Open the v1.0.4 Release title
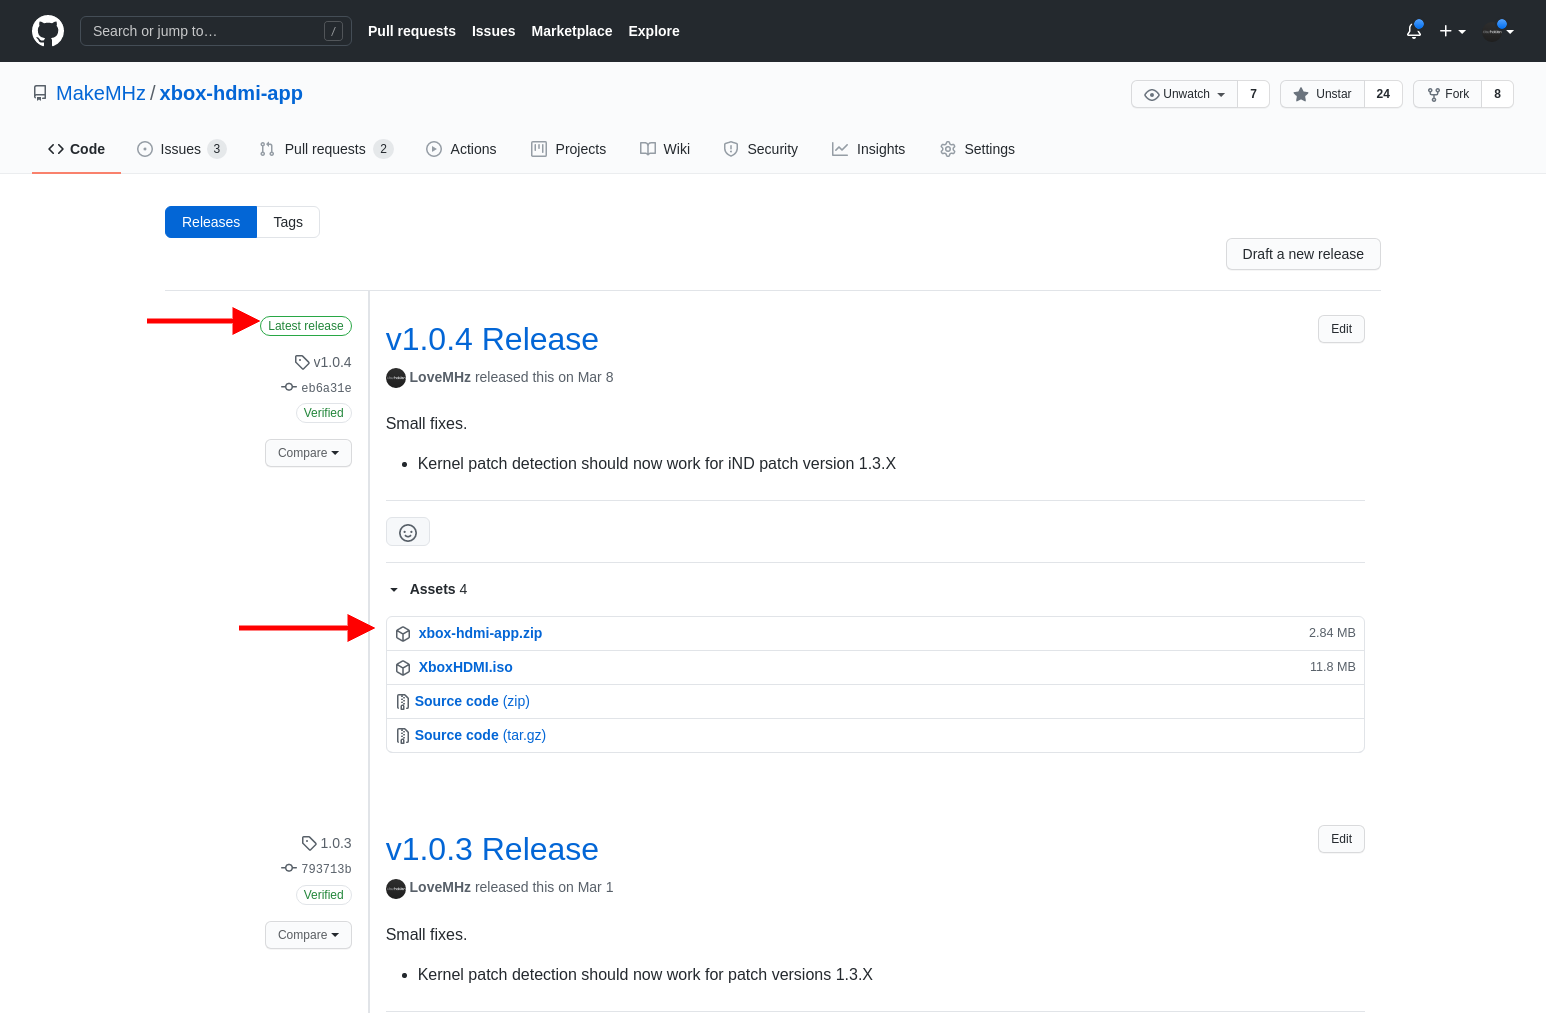1546x1013 pixels. point(492,339)
